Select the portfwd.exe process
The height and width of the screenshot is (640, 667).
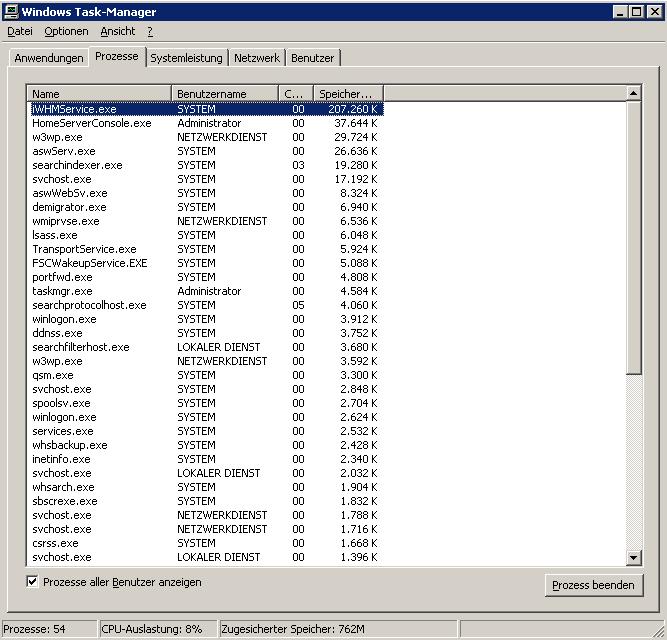(x=205, y=277)
